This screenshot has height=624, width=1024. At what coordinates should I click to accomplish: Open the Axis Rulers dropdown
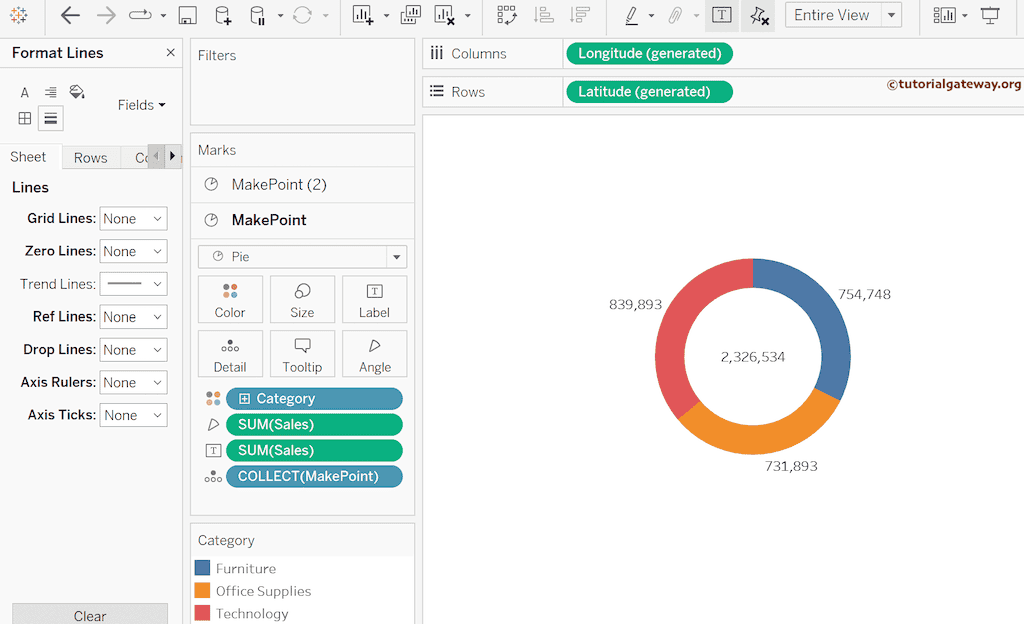click(x=133, y=382)
